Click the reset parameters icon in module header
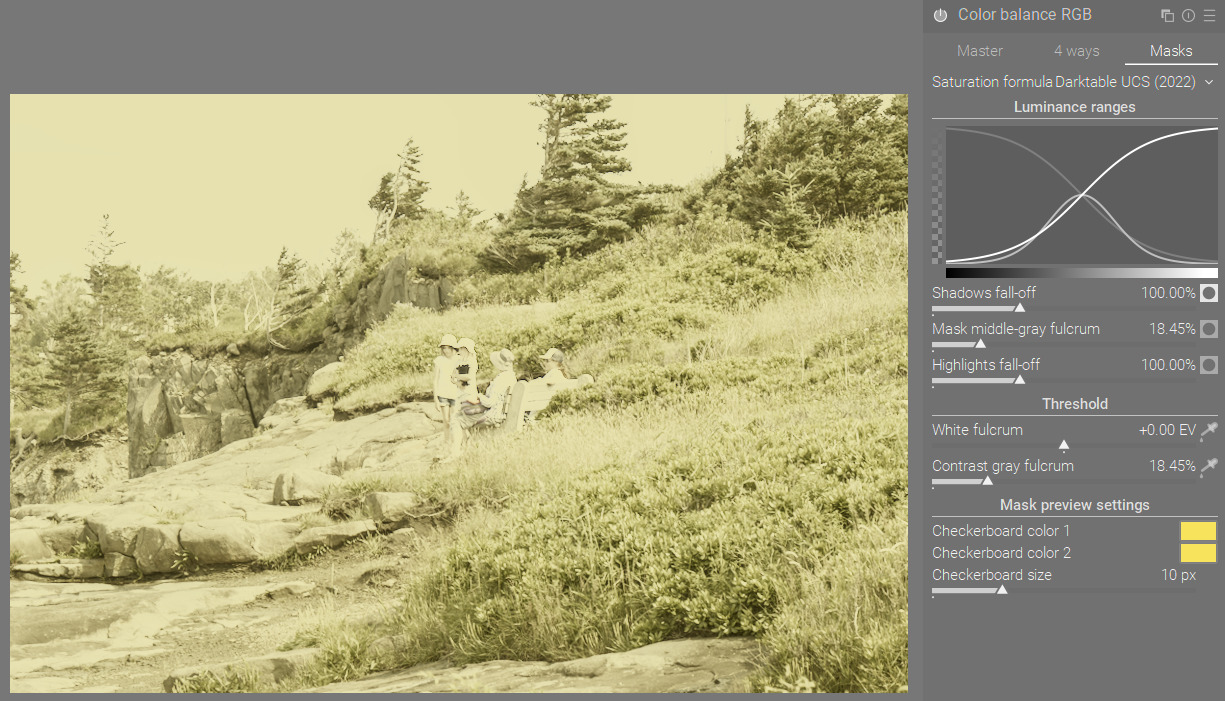The height and width of the screenshot is (701, 1225). pos(1188,15)
